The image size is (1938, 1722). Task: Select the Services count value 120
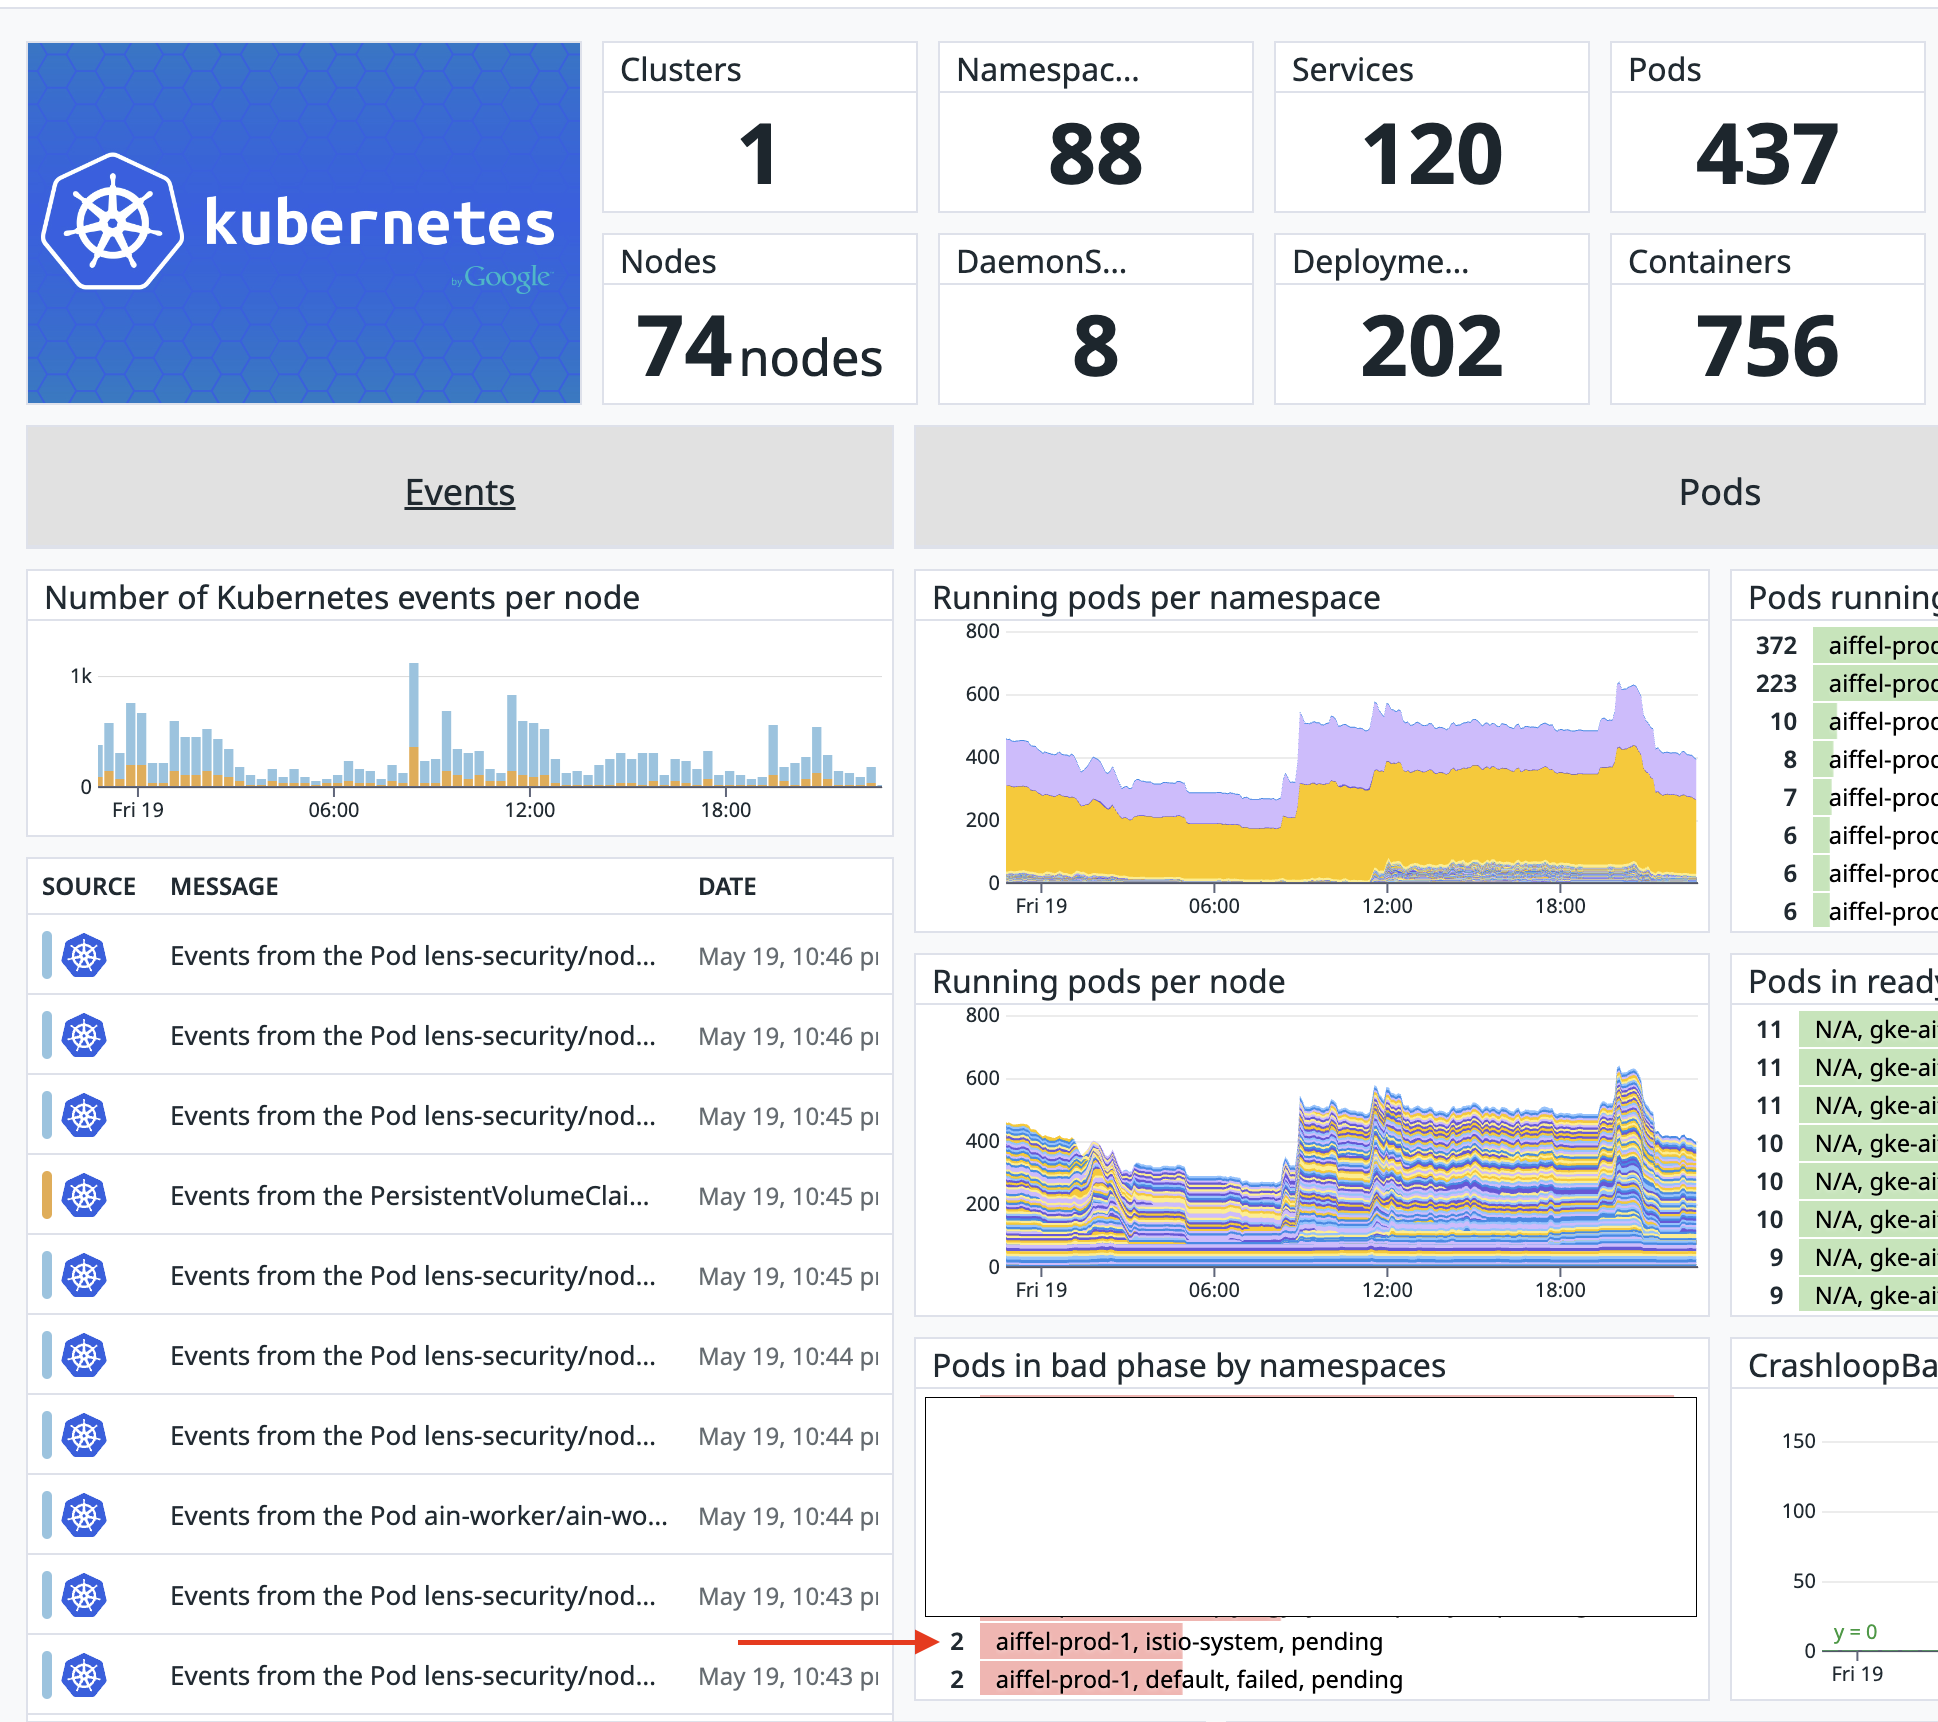tap(1431, 154)
